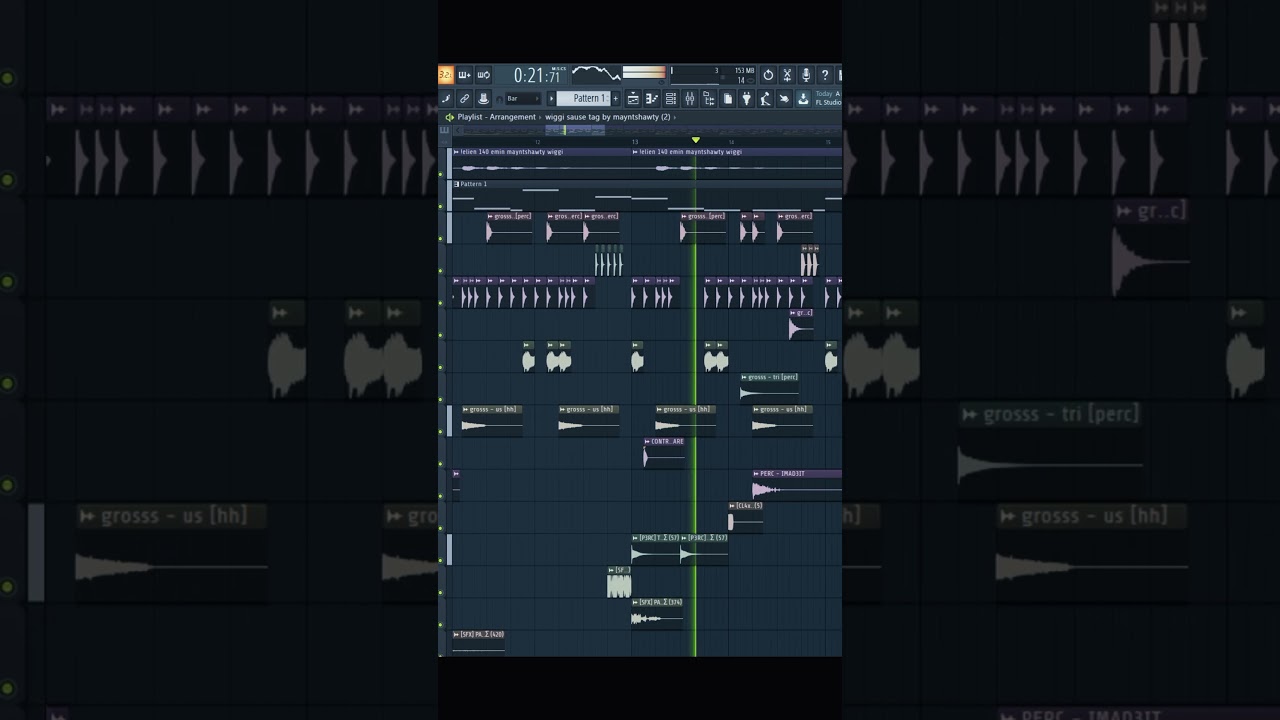The image size is (1280, 720).
Task: Open the tempo tapper icon
Action: coord(765,98)
